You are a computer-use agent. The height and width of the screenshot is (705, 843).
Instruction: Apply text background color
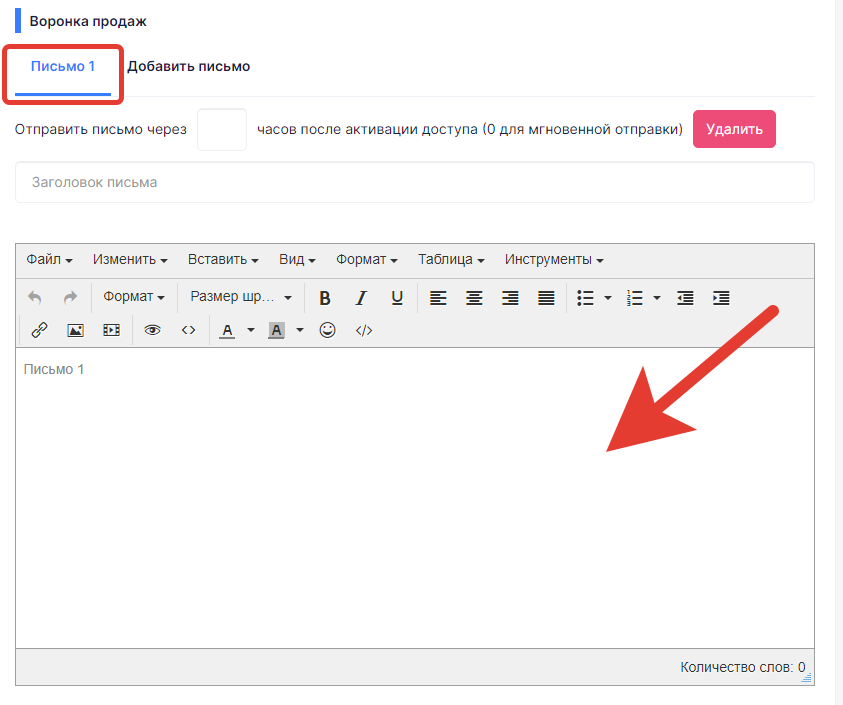click(276, 330)
